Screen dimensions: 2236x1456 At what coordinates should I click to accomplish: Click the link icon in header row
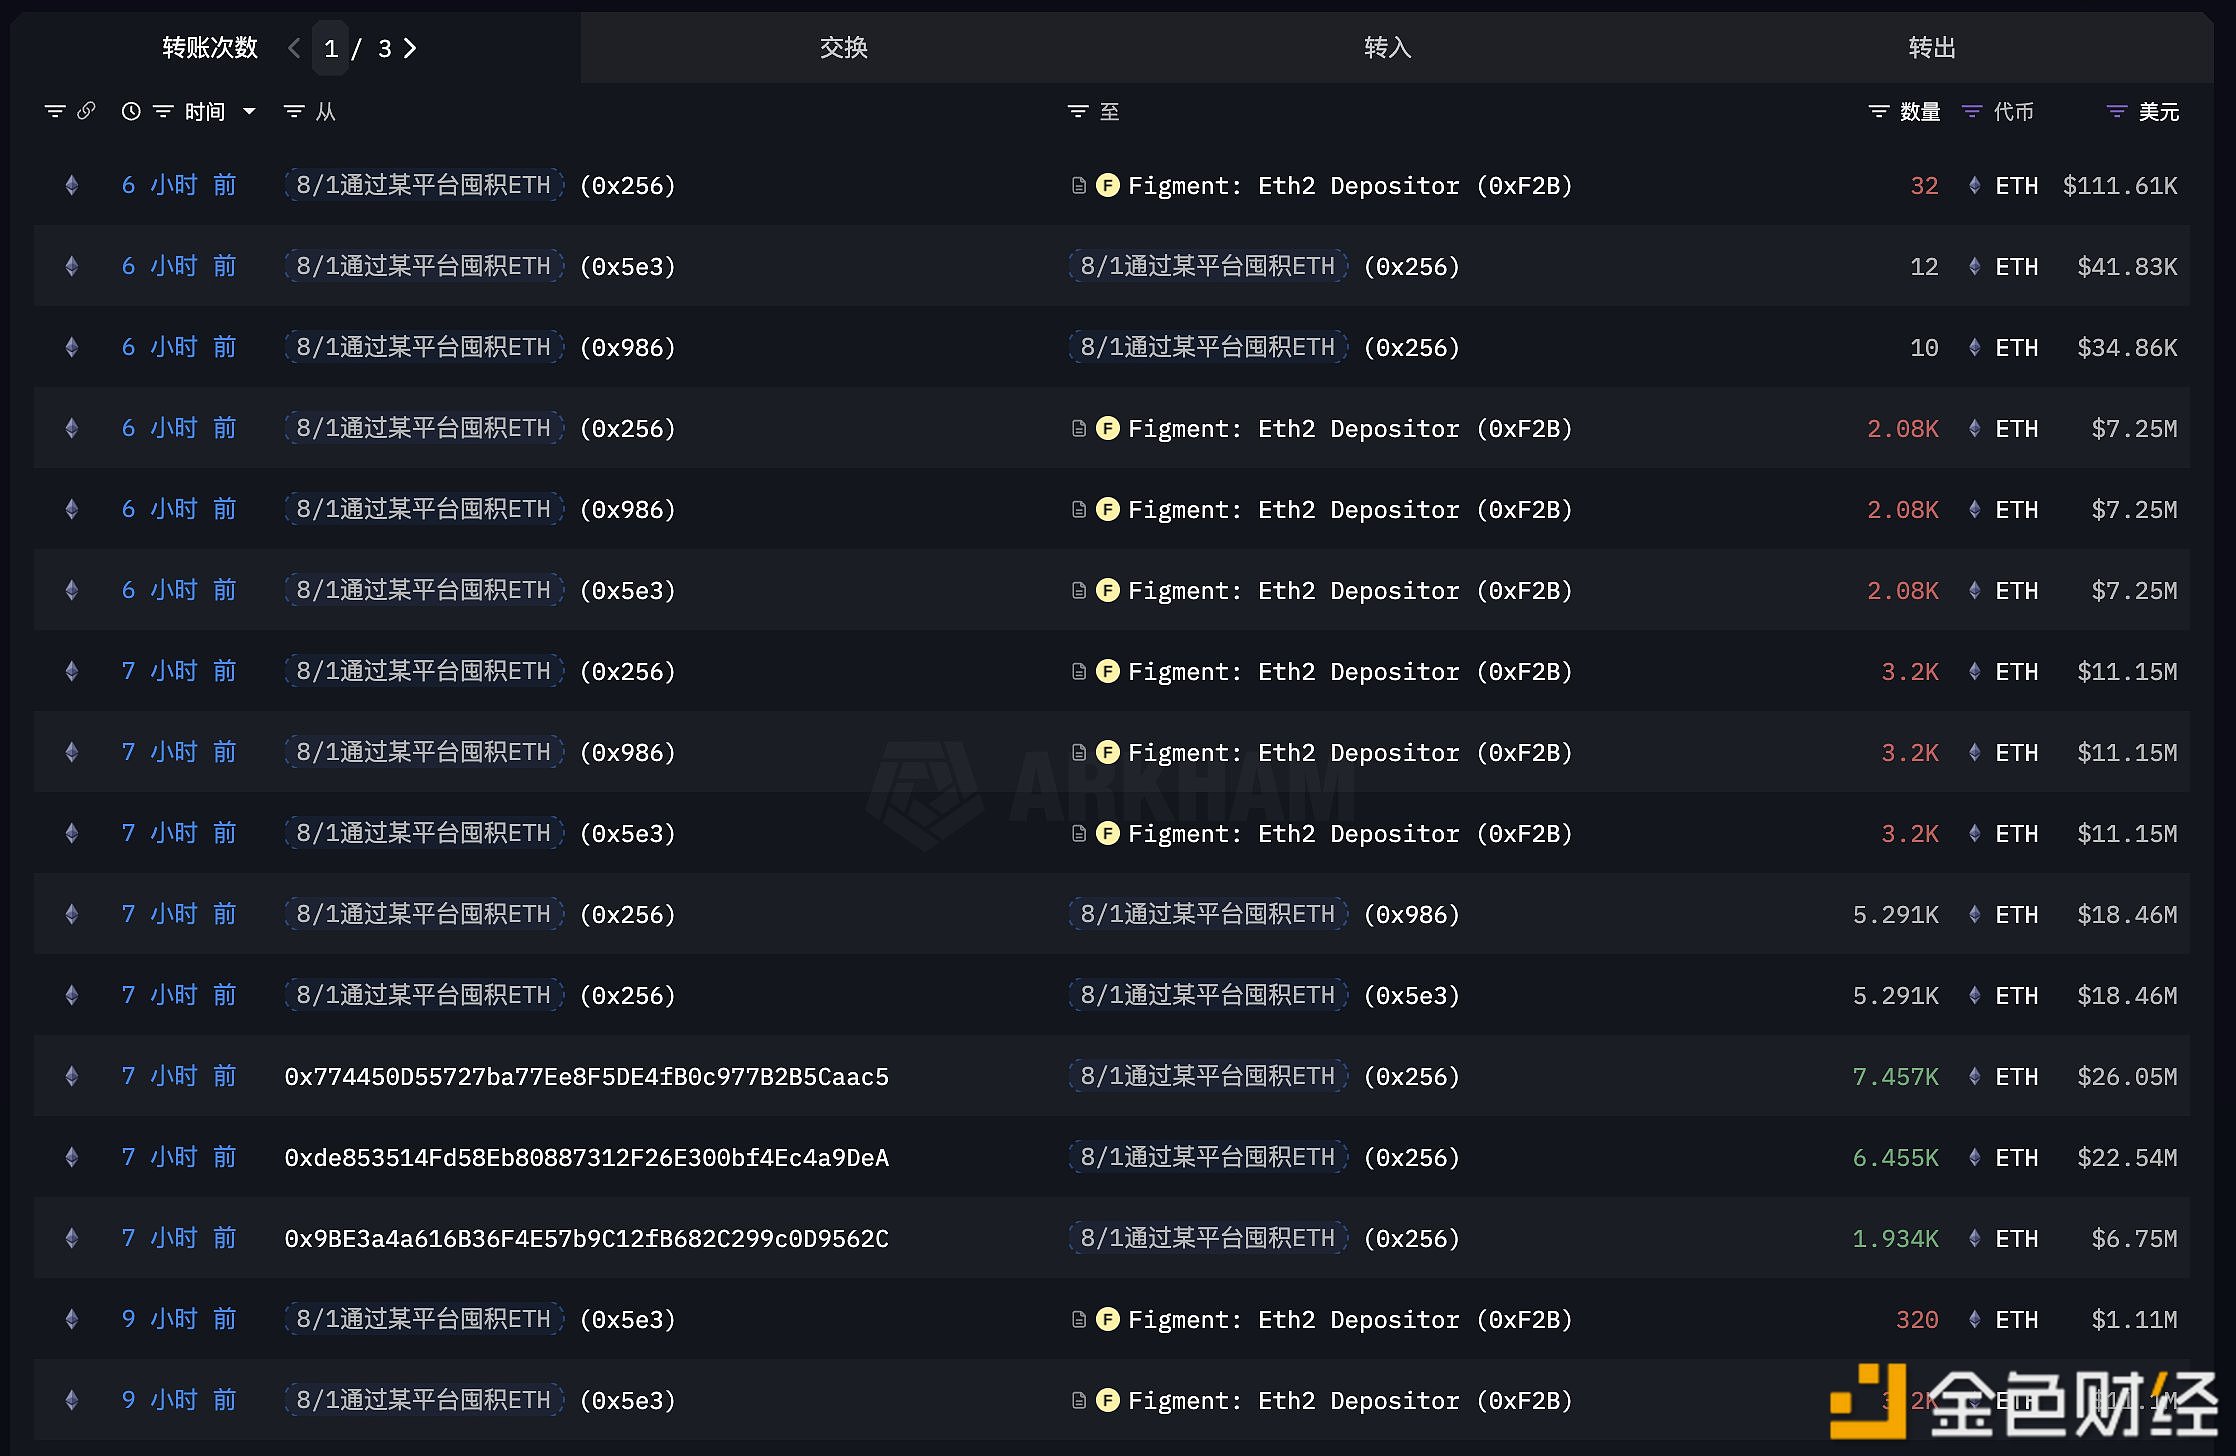[x=86, y=111]
